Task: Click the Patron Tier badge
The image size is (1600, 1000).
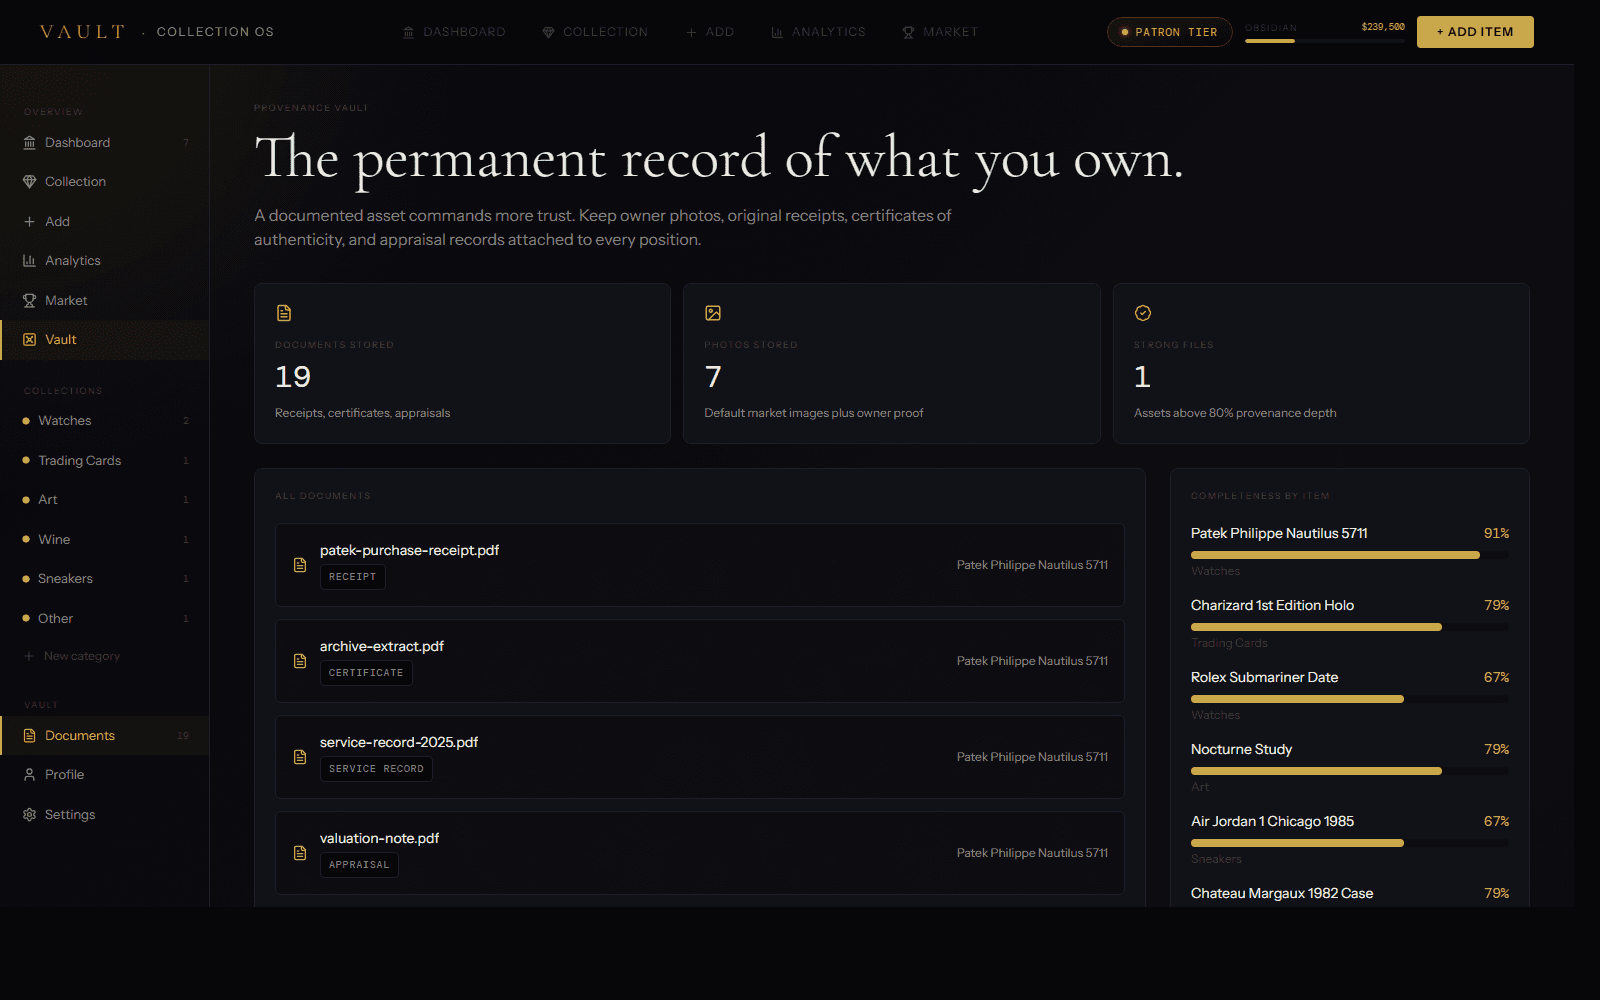Action: point(1169,32)
